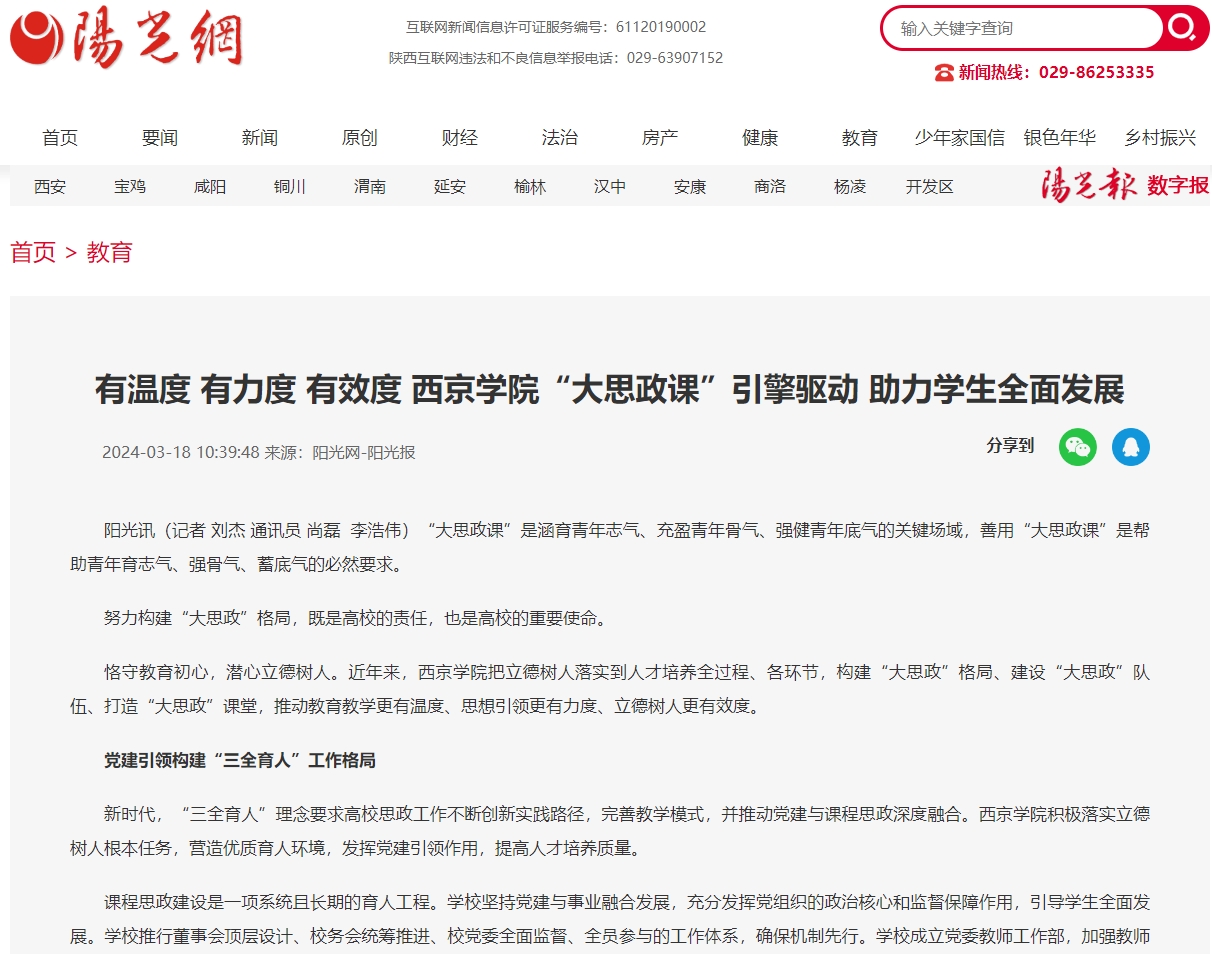Open the 少年家国信 section

(960, 138)
